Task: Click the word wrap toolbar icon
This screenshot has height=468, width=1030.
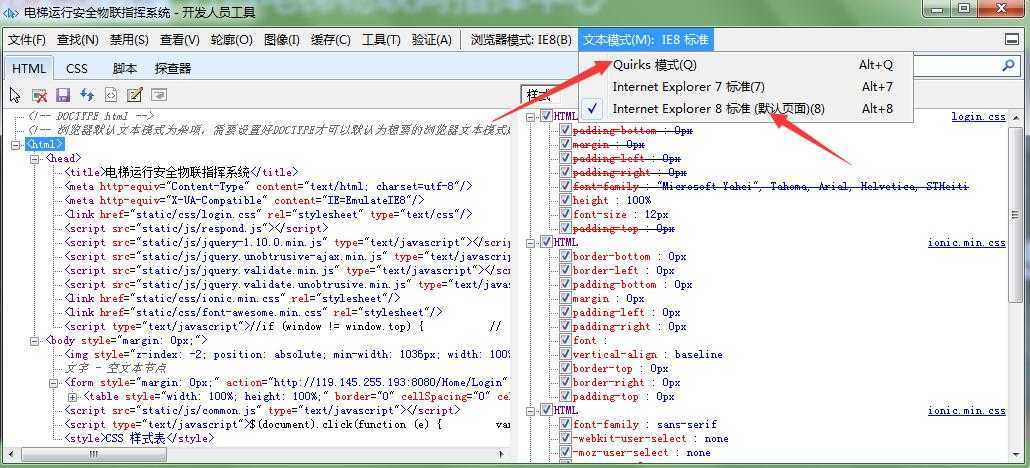Action: 158,95
